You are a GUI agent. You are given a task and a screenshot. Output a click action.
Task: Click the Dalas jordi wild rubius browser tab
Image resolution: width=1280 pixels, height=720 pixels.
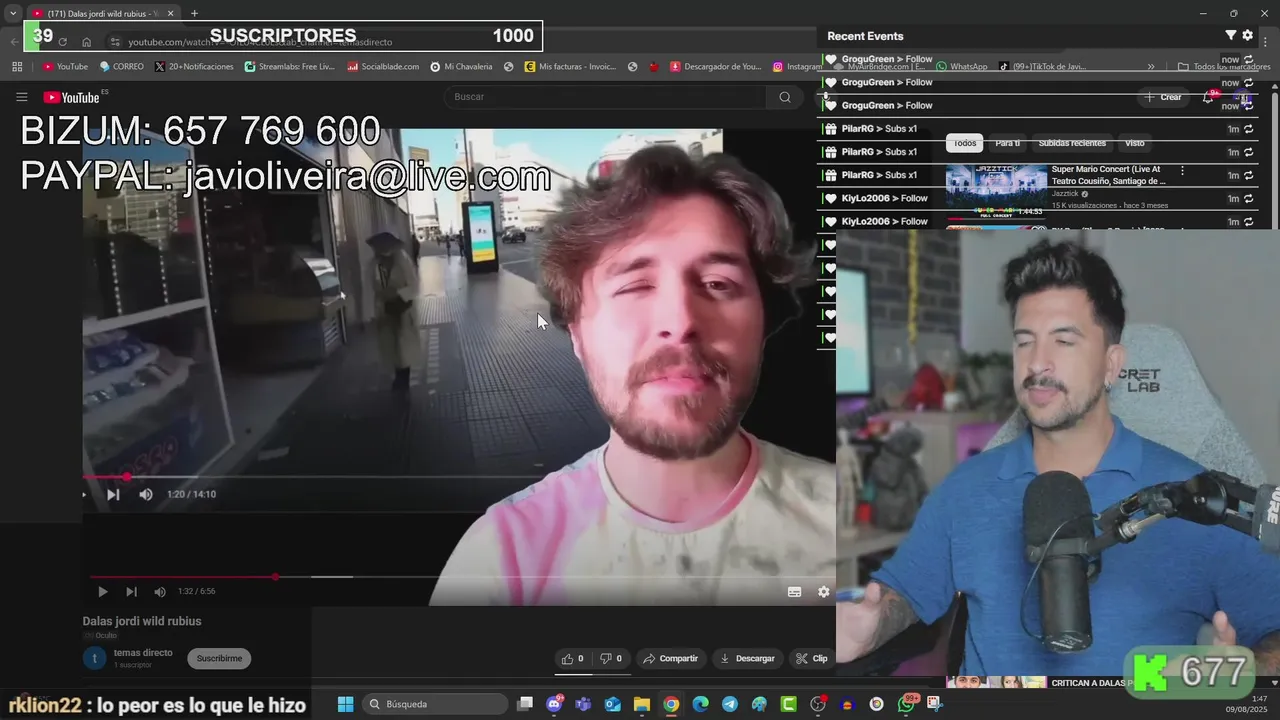pyautogui.click(x=103, y=14)
